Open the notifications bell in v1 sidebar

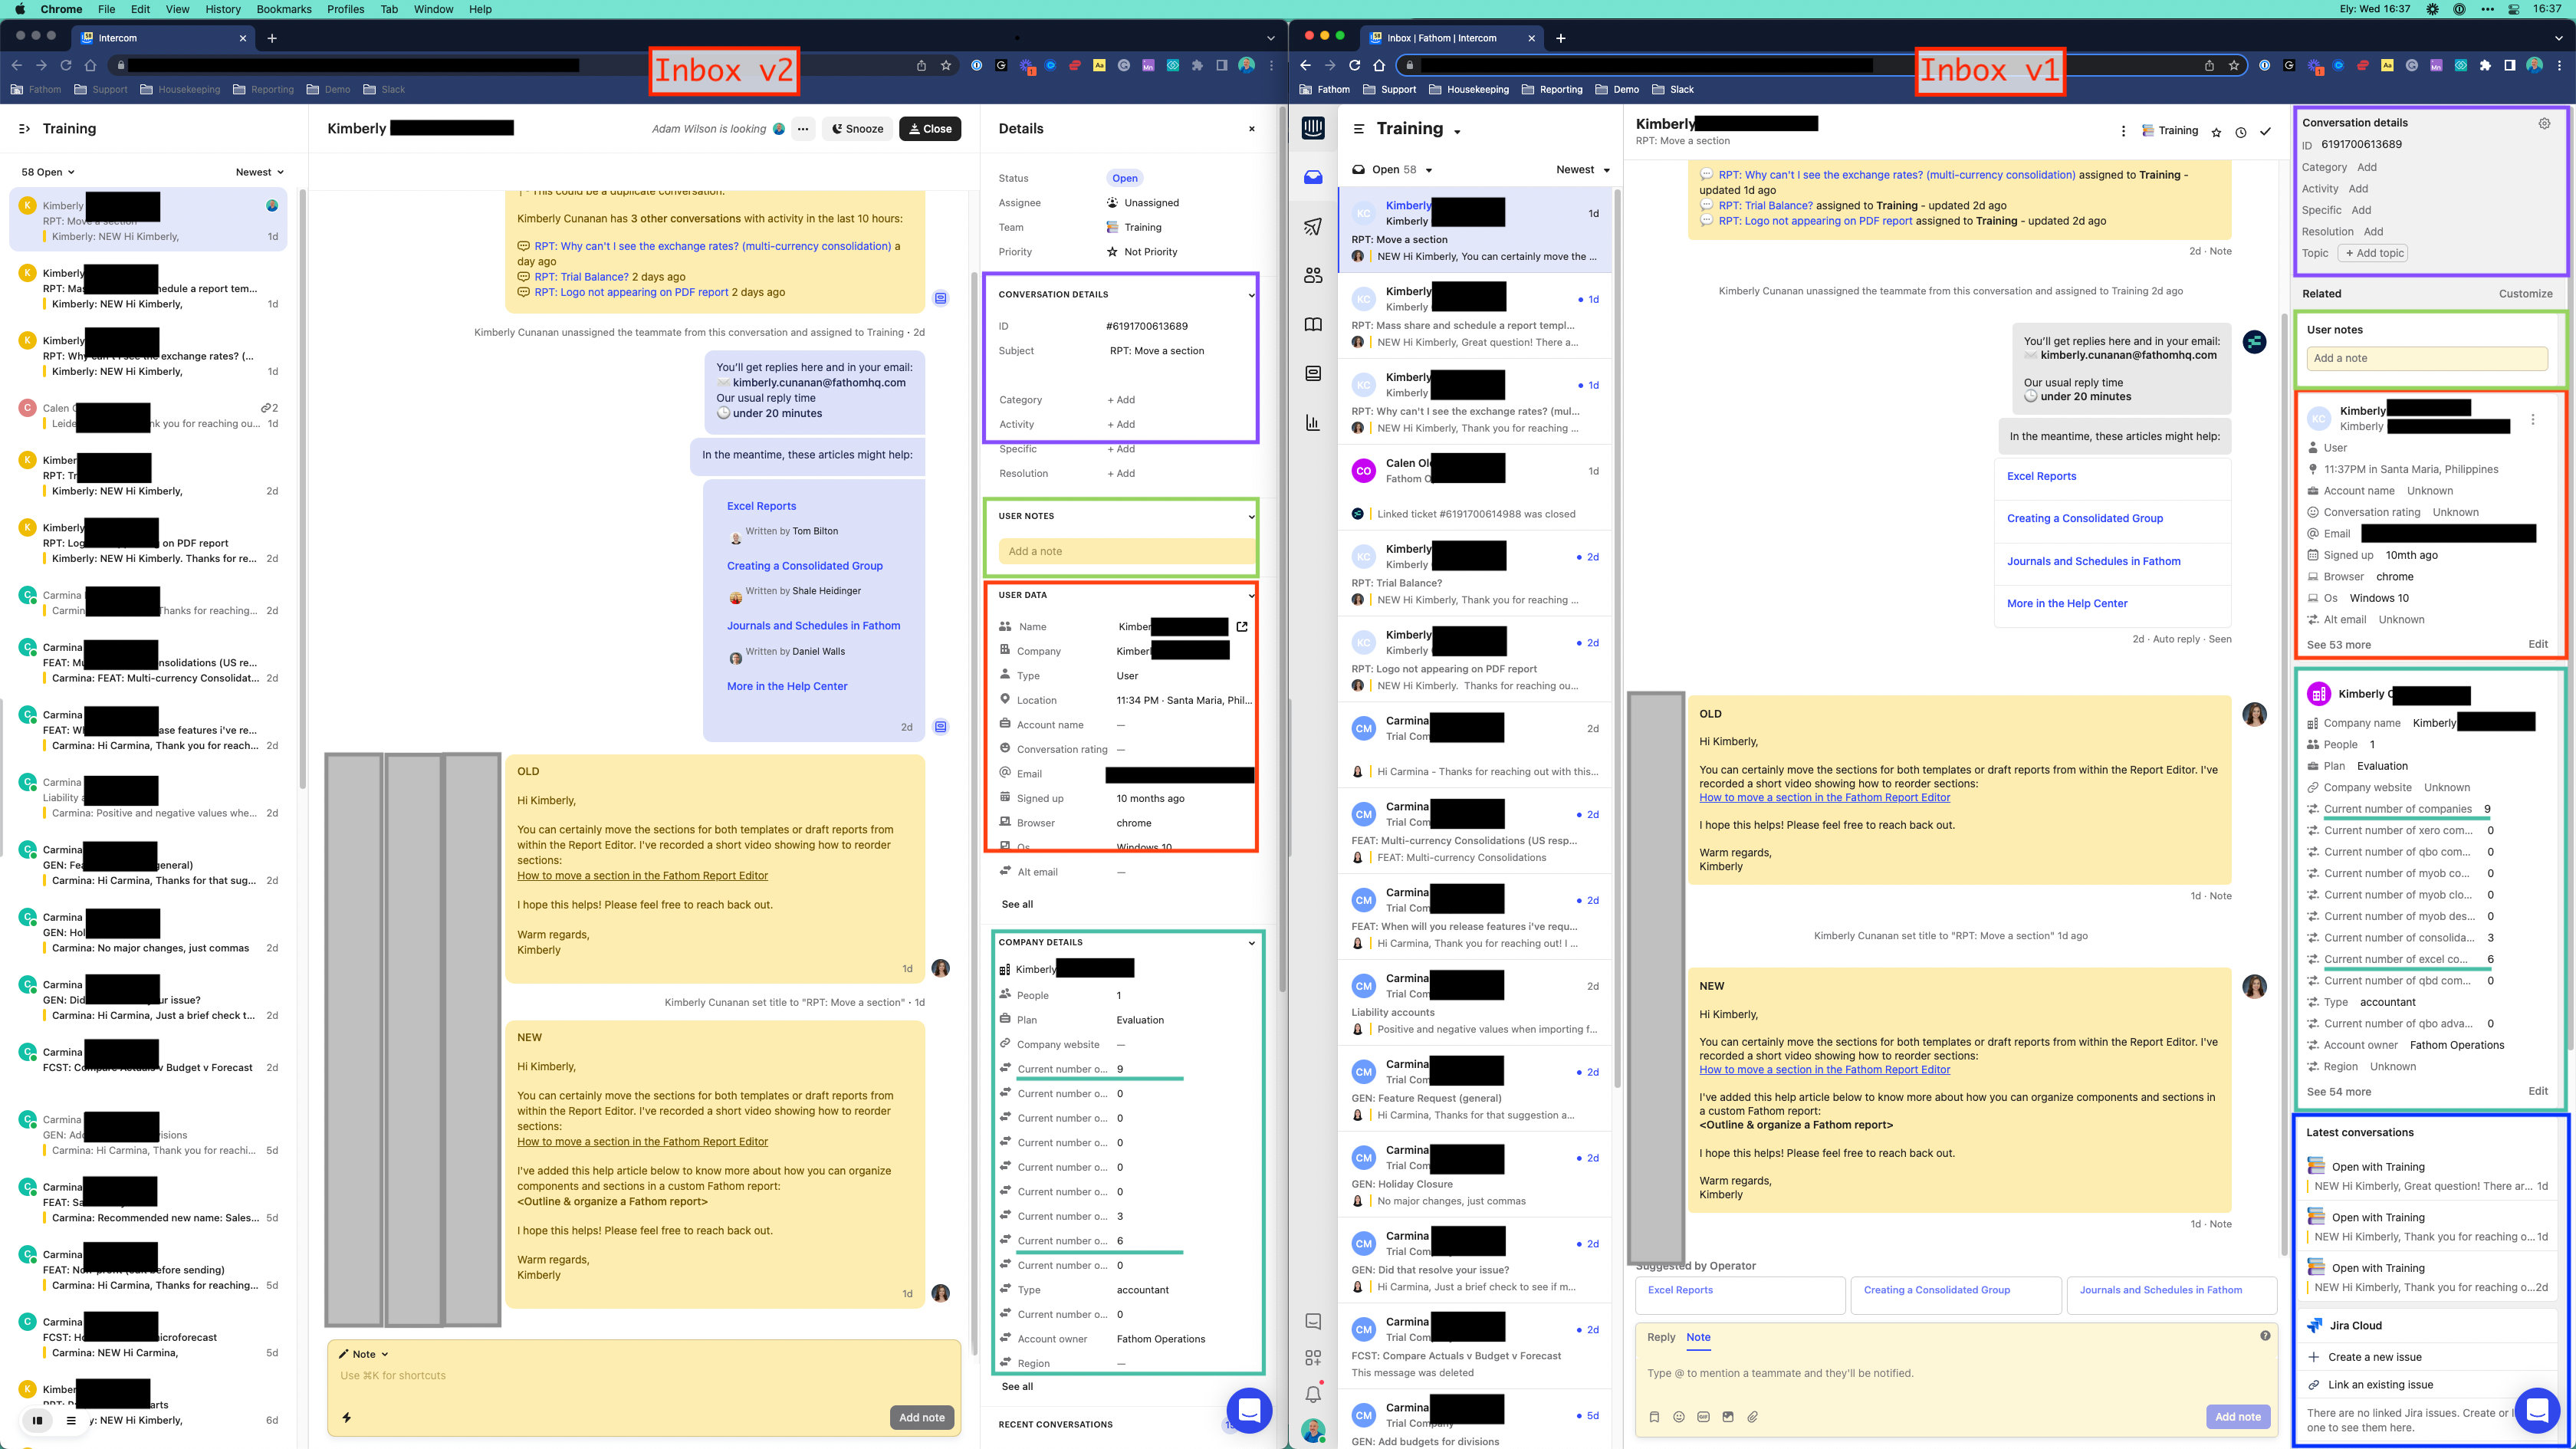point(1313,1393)
